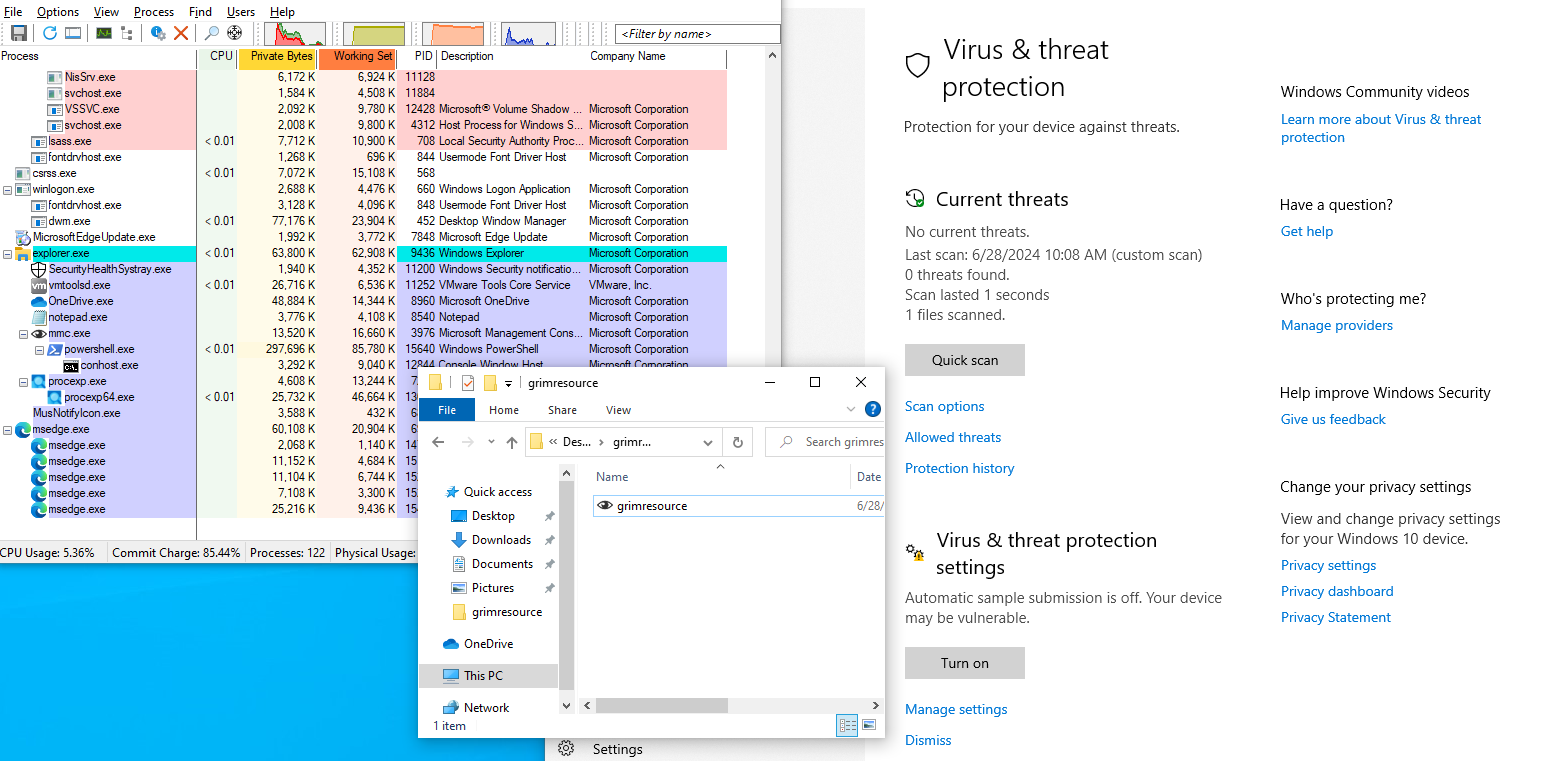Click the red X Kill Process icon
This screenshot has width=1559, height=761.
pos(181,33)
